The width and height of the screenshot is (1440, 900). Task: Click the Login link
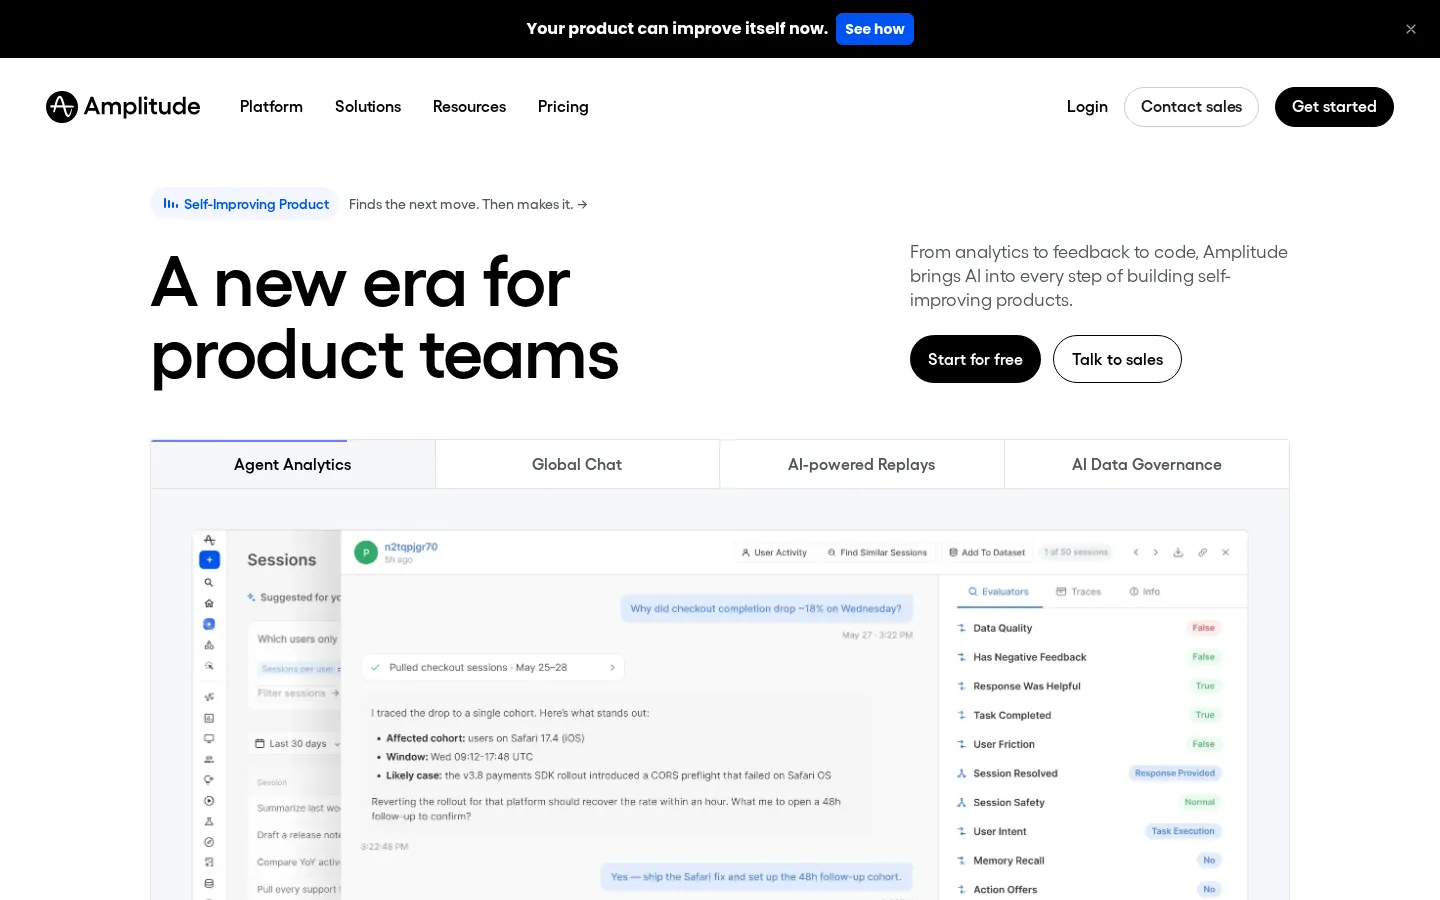coord(1087,107)
